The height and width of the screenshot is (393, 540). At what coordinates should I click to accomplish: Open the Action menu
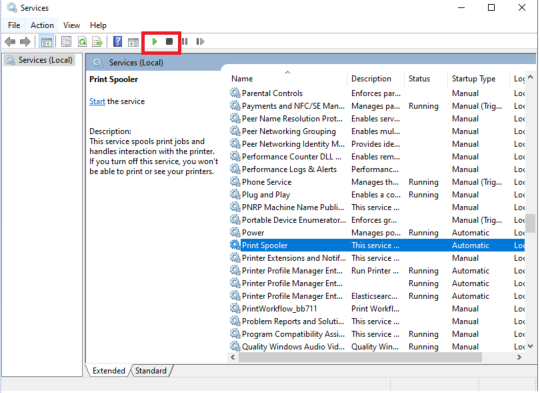42,25
